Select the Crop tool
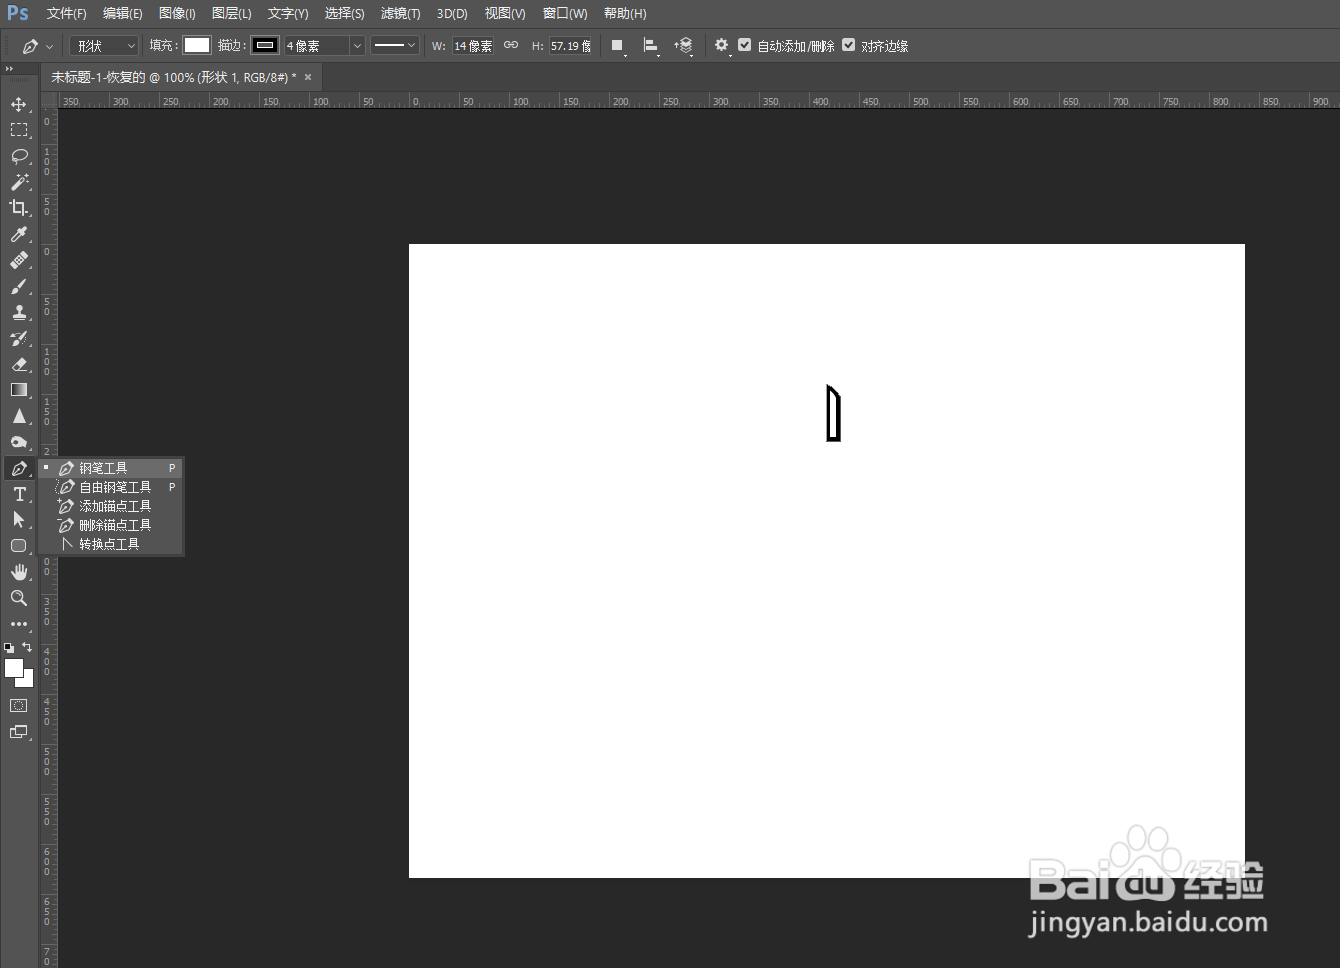This screenshot has width=1340, height=968. pos(19,208)
